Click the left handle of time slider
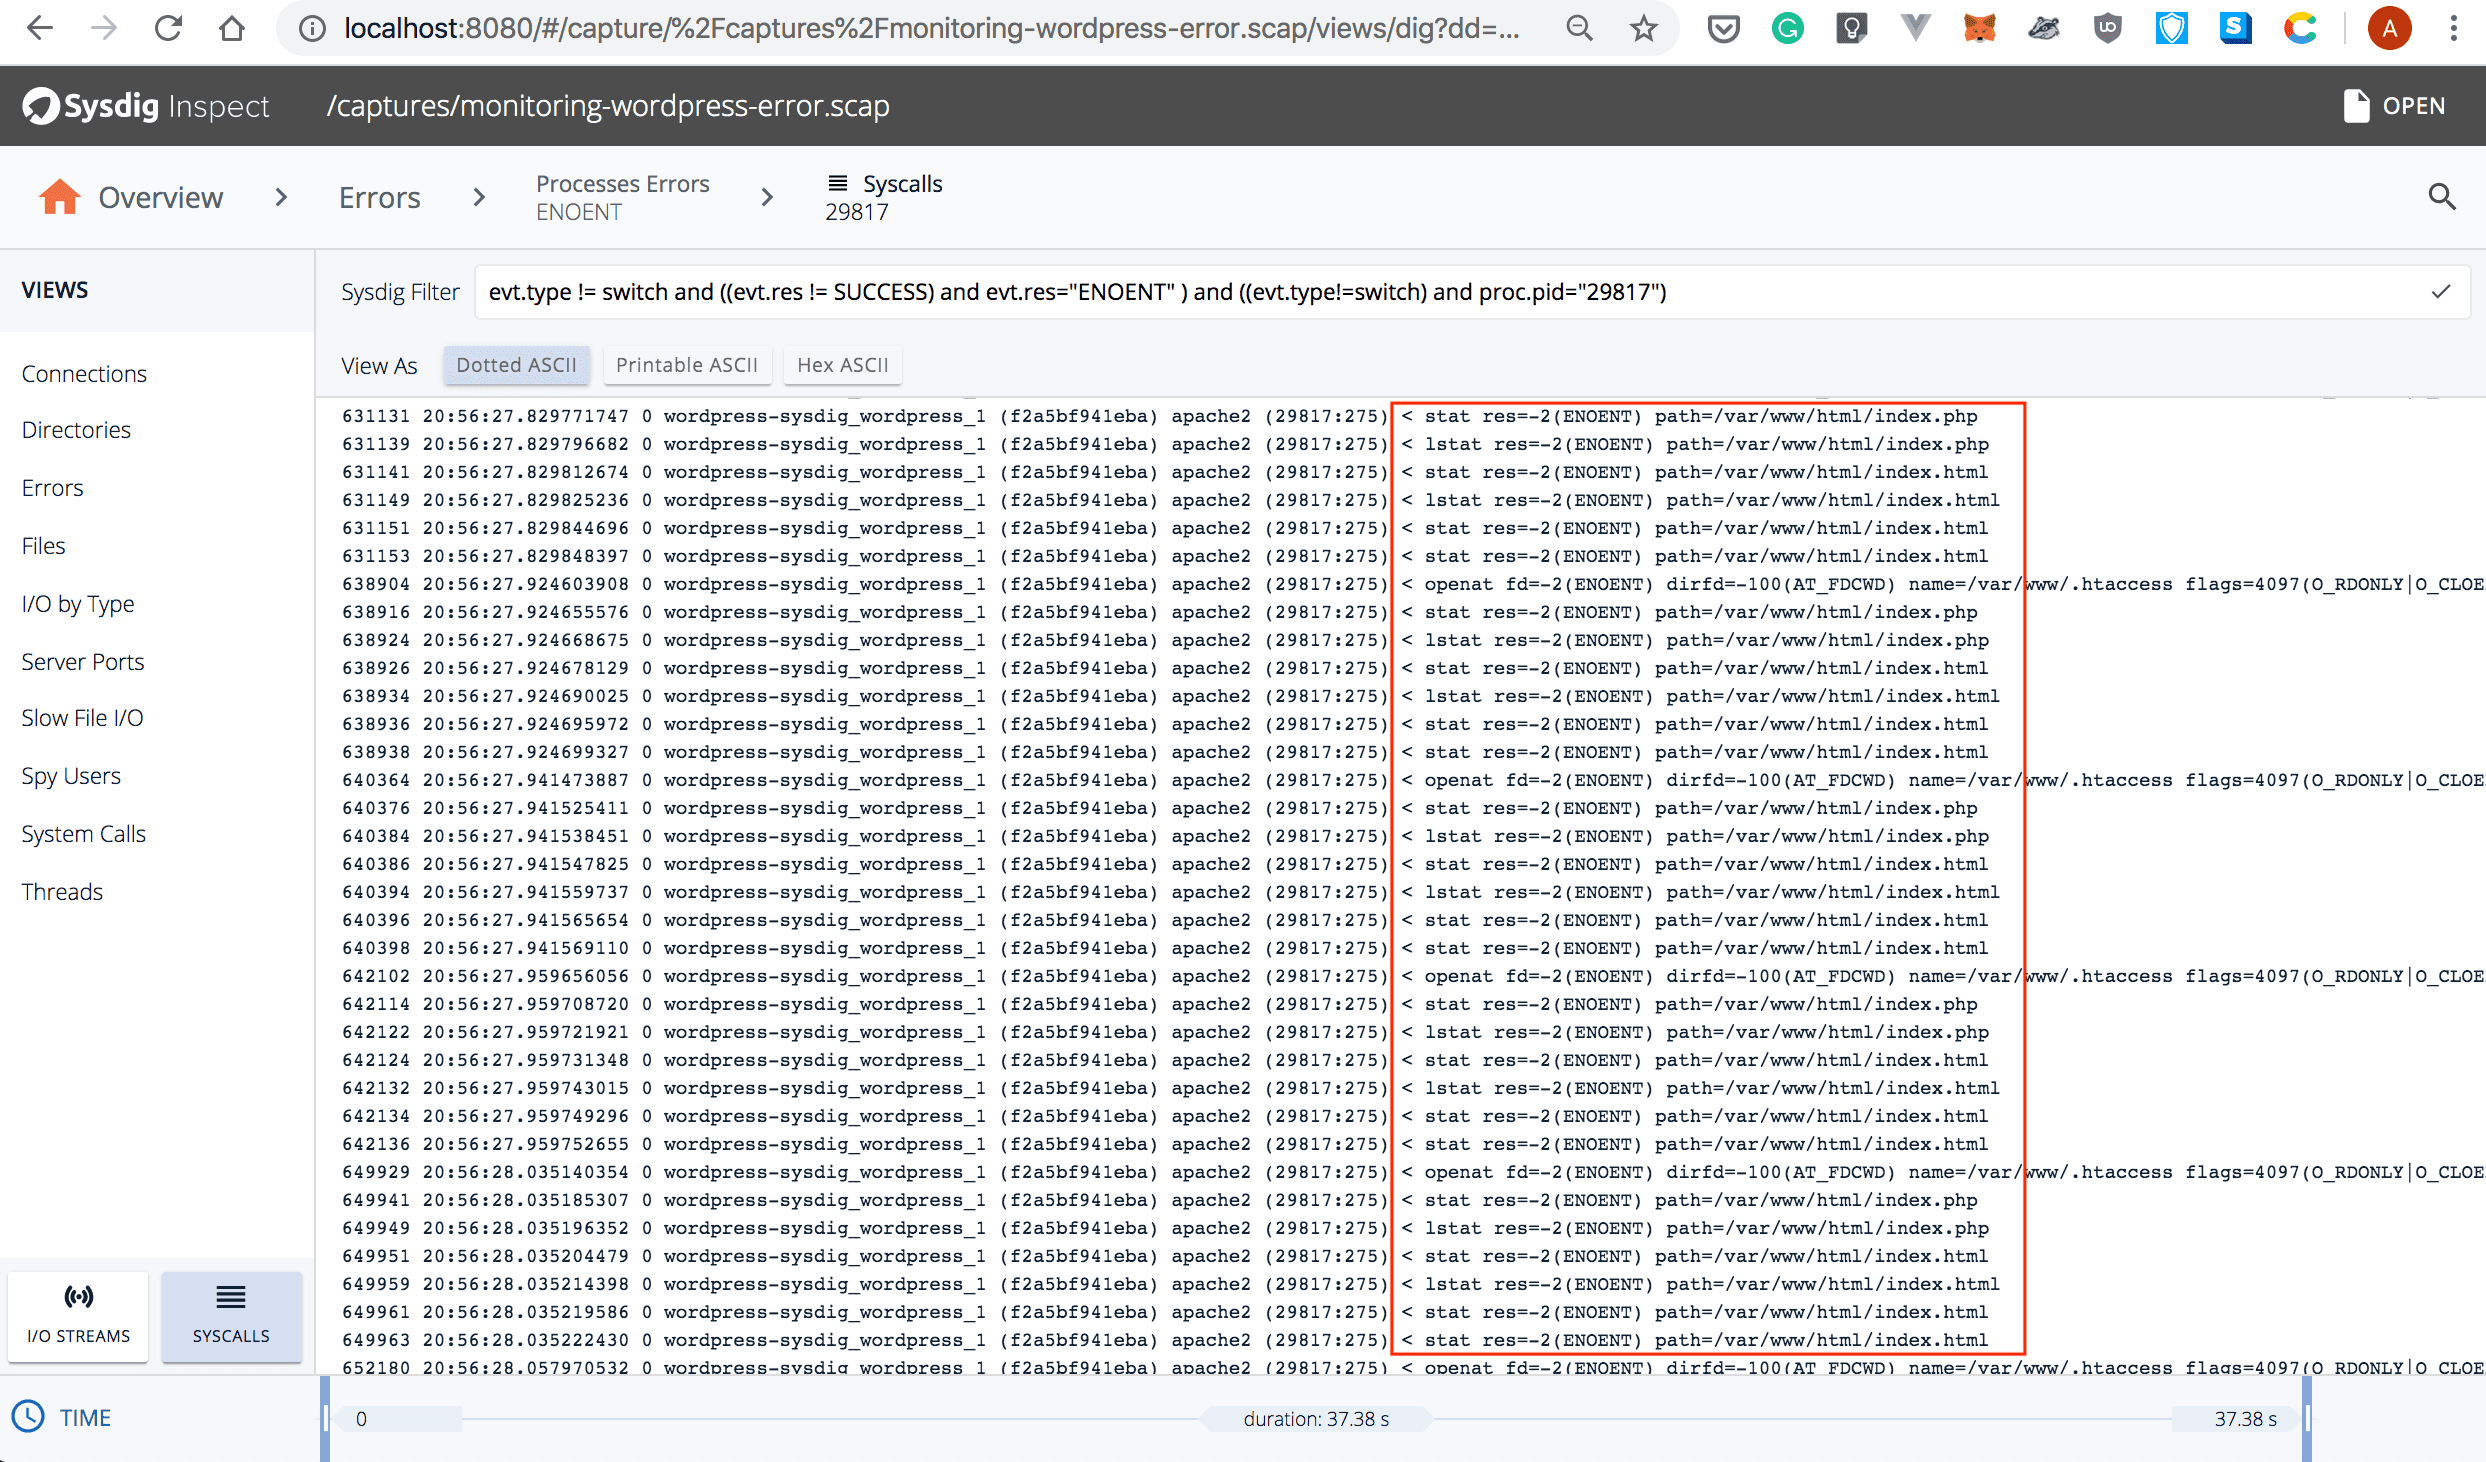Screen dimensions: 2486x1462 coord(325,1418)
